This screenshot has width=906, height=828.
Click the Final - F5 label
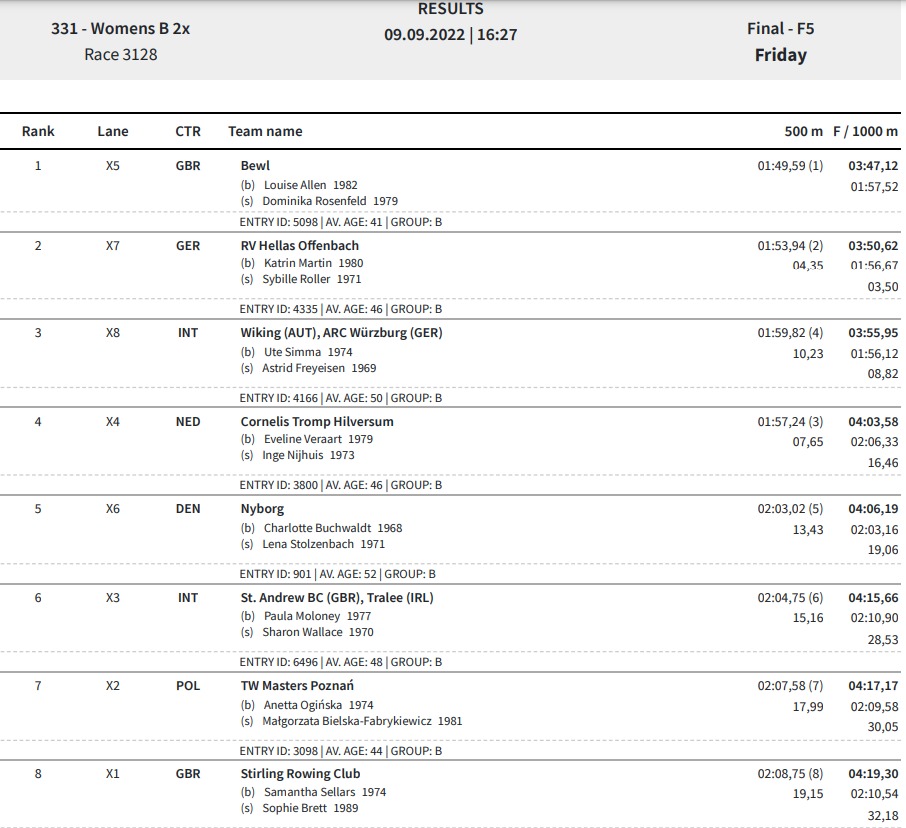[x=780, y=28]
